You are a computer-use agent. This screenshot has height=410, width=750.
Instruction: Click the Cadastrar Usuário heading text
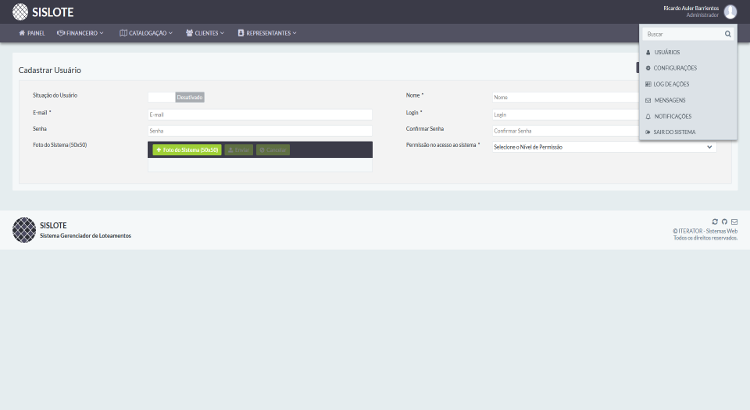pos(50,70)
